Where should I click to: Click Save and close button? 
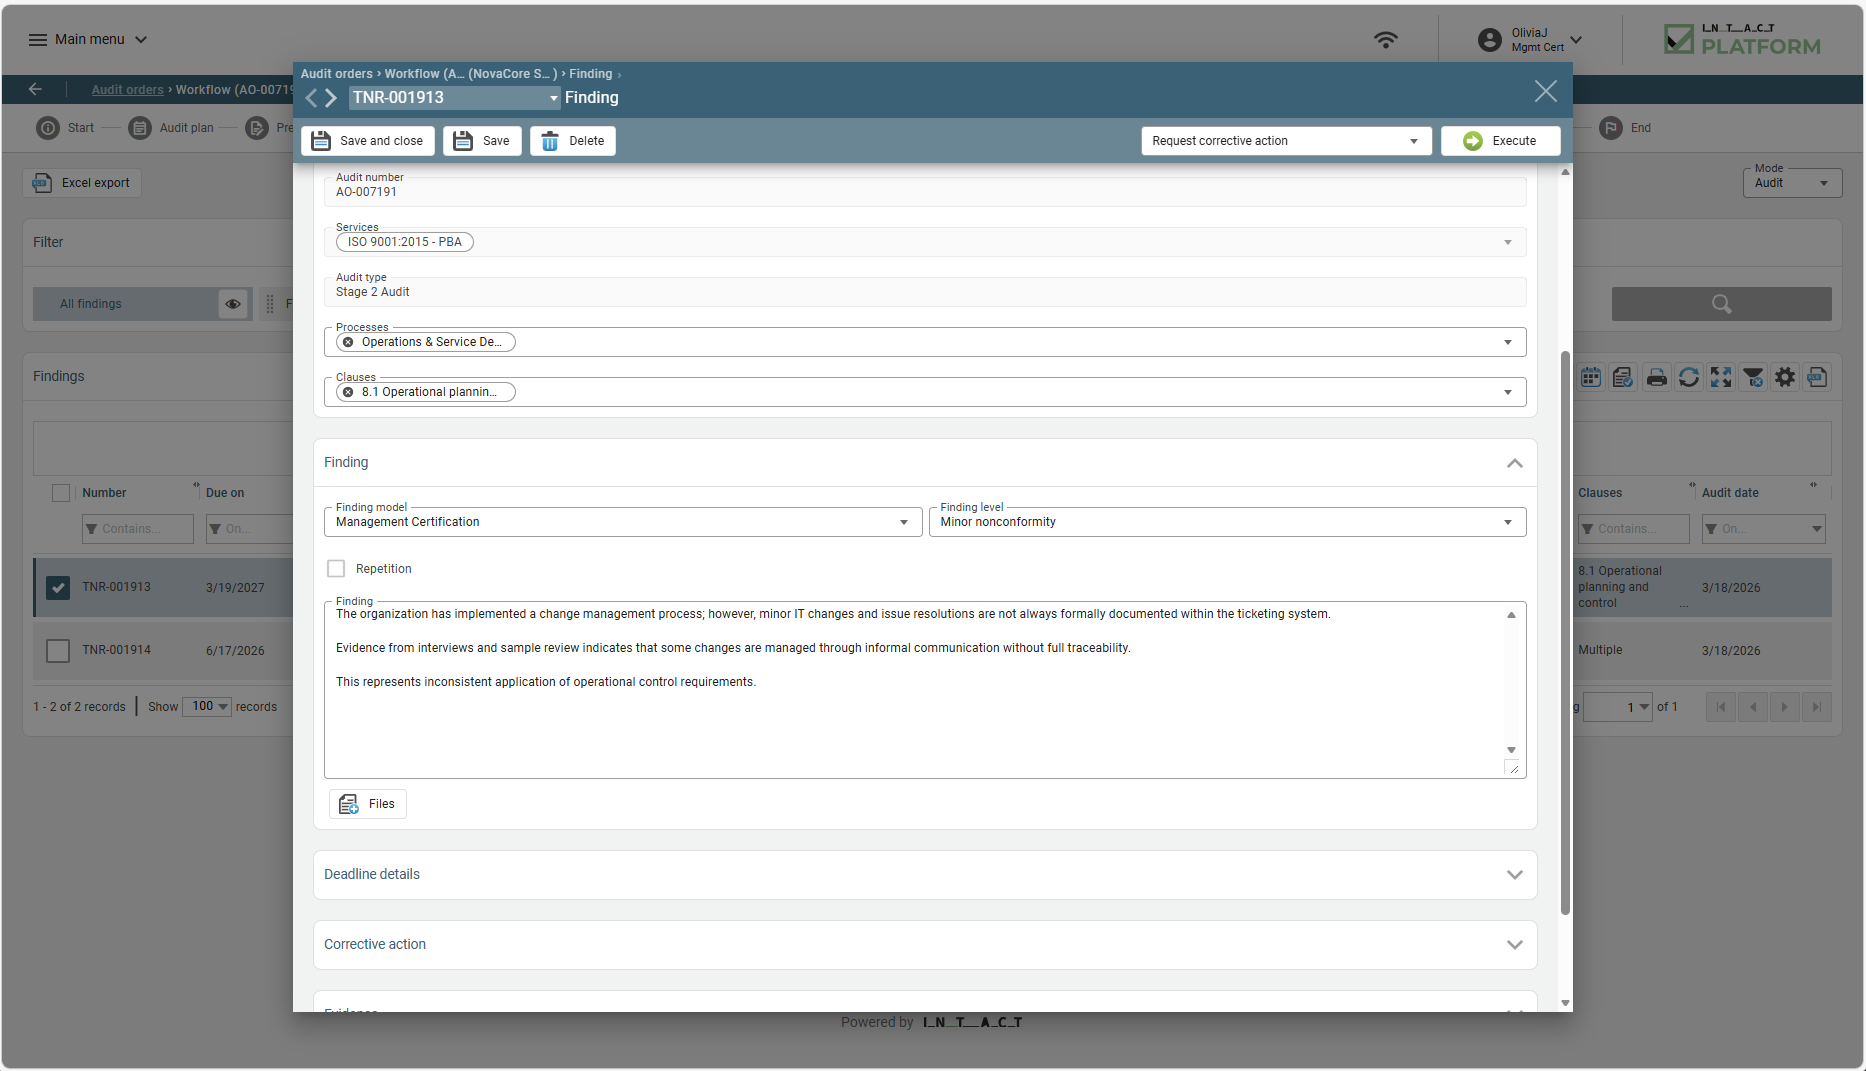pos(368,141)
